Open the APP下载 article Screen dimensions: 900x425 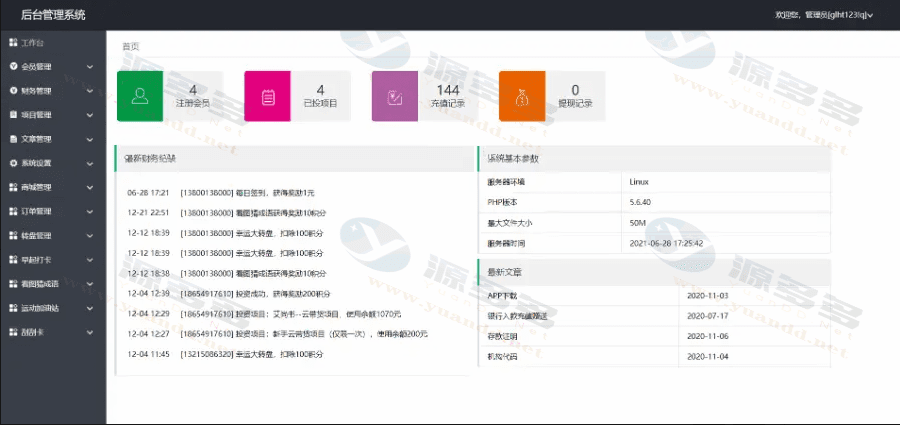click(x=502, y=296)
